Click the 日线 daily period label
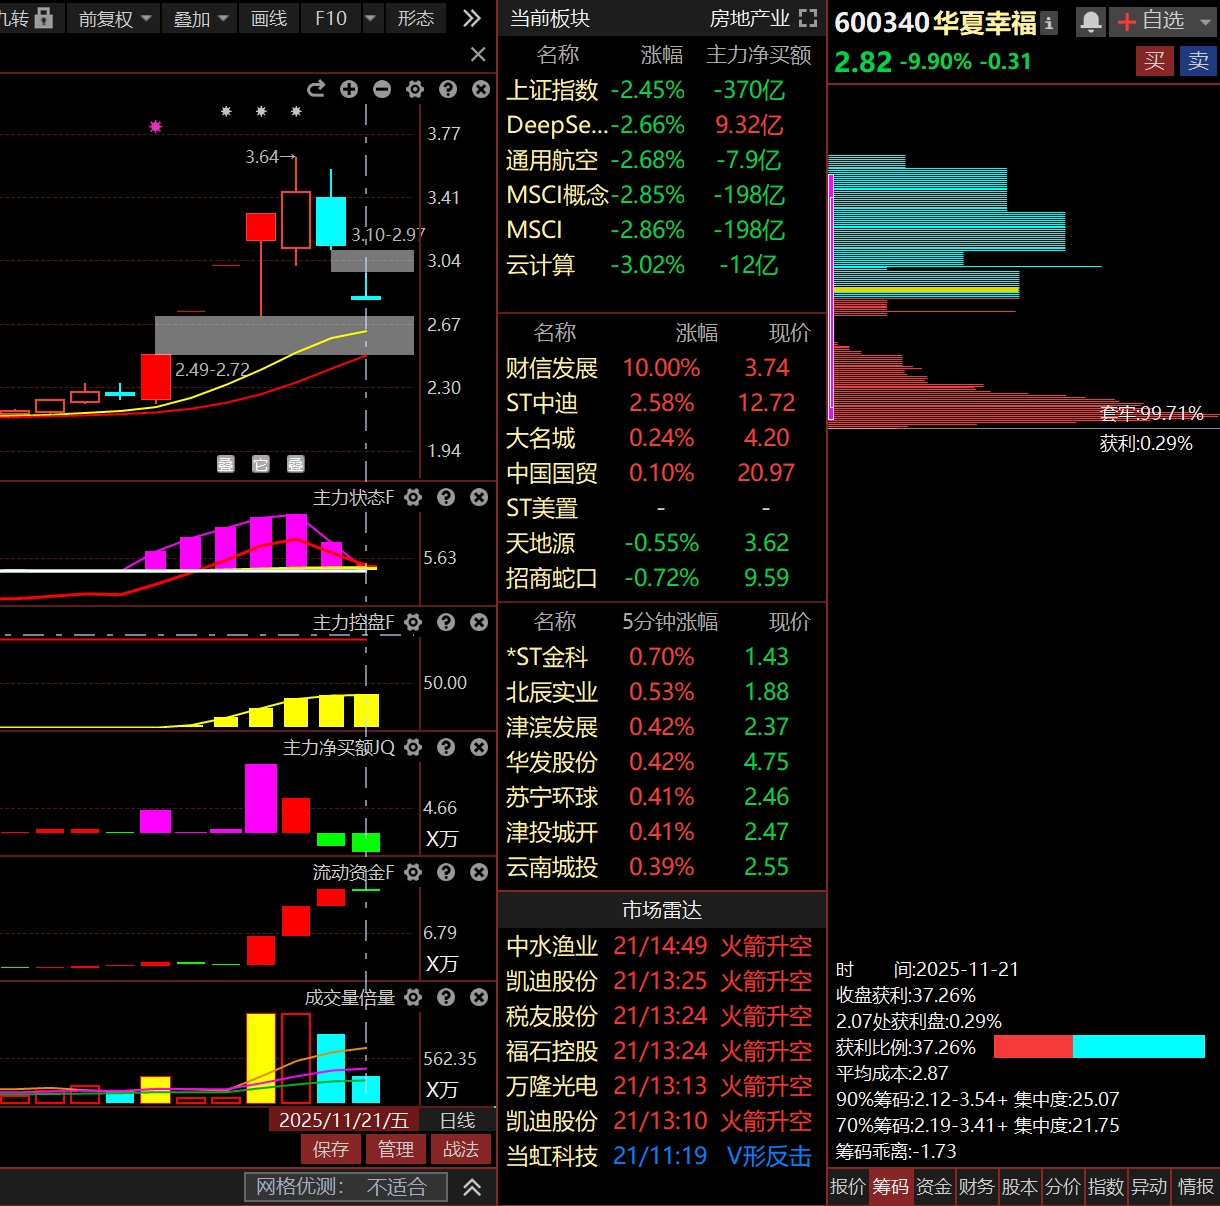This screenshot has height=1206, width=1220. (458, 1120)
